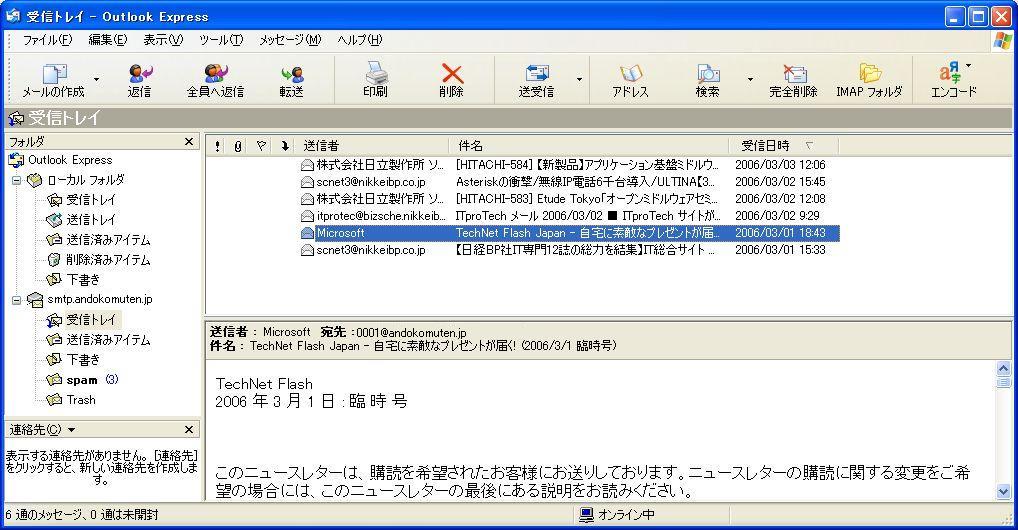Image resolution: width=1018 pixels, height=530 pixels.
Task: Sort by attachment column (paperclip header)
Action: (x=238, y=146)
